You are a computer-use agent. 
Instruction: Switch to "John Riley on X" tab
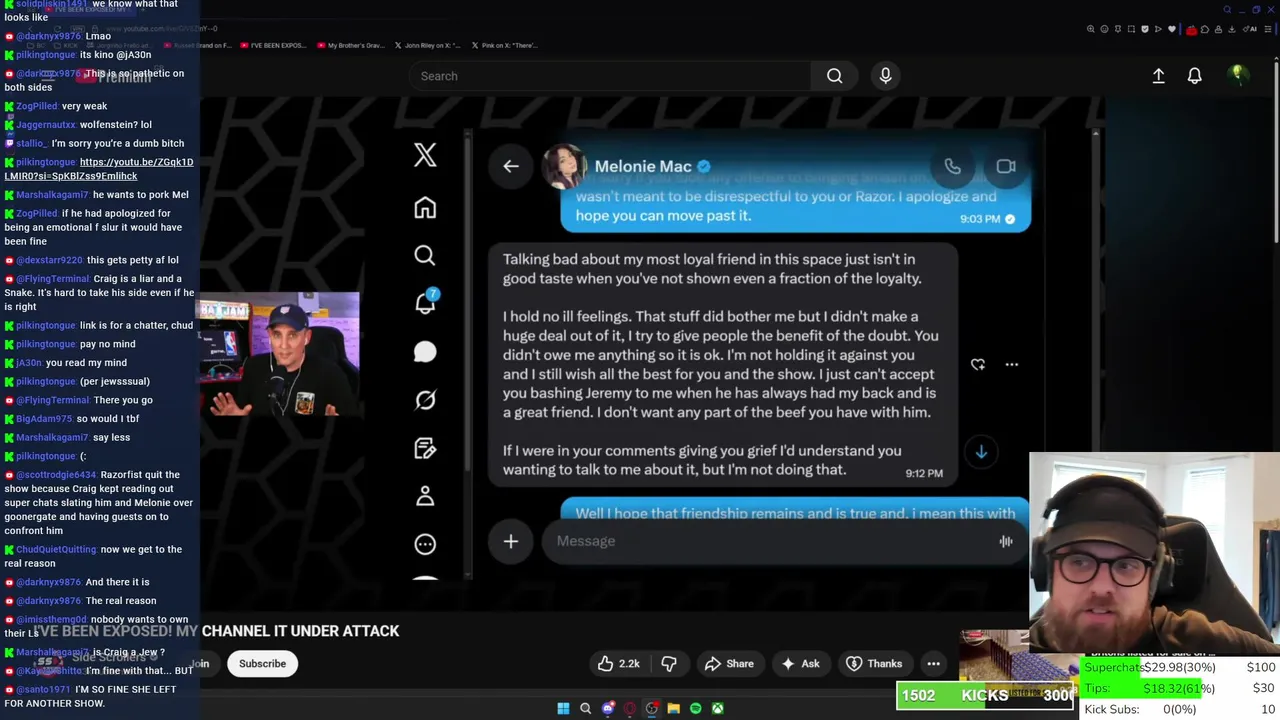pos(427,45)
